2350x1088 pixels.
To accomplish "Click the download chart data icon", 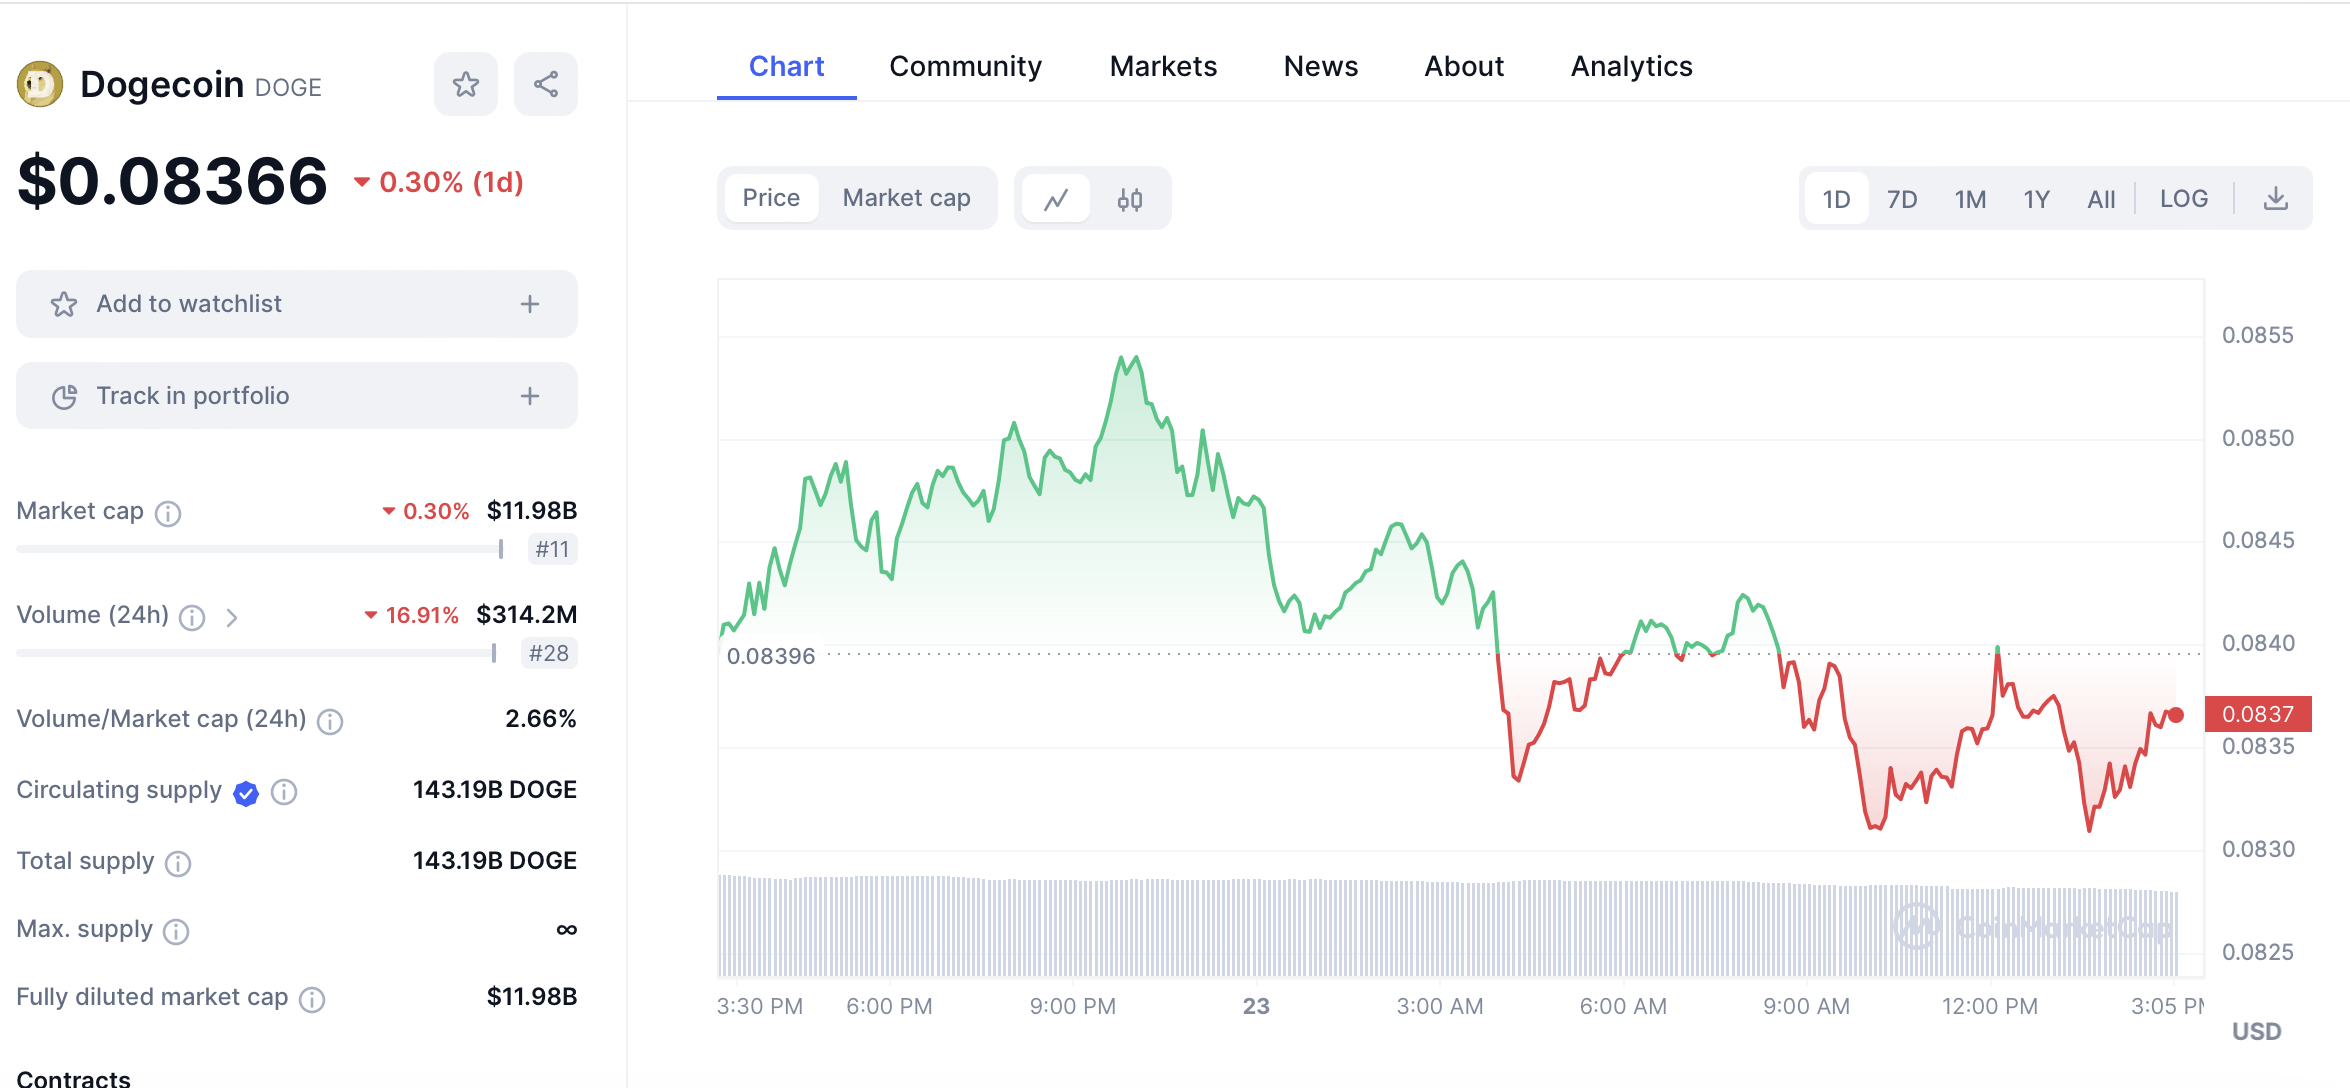I will click(x=2275, y=198).
